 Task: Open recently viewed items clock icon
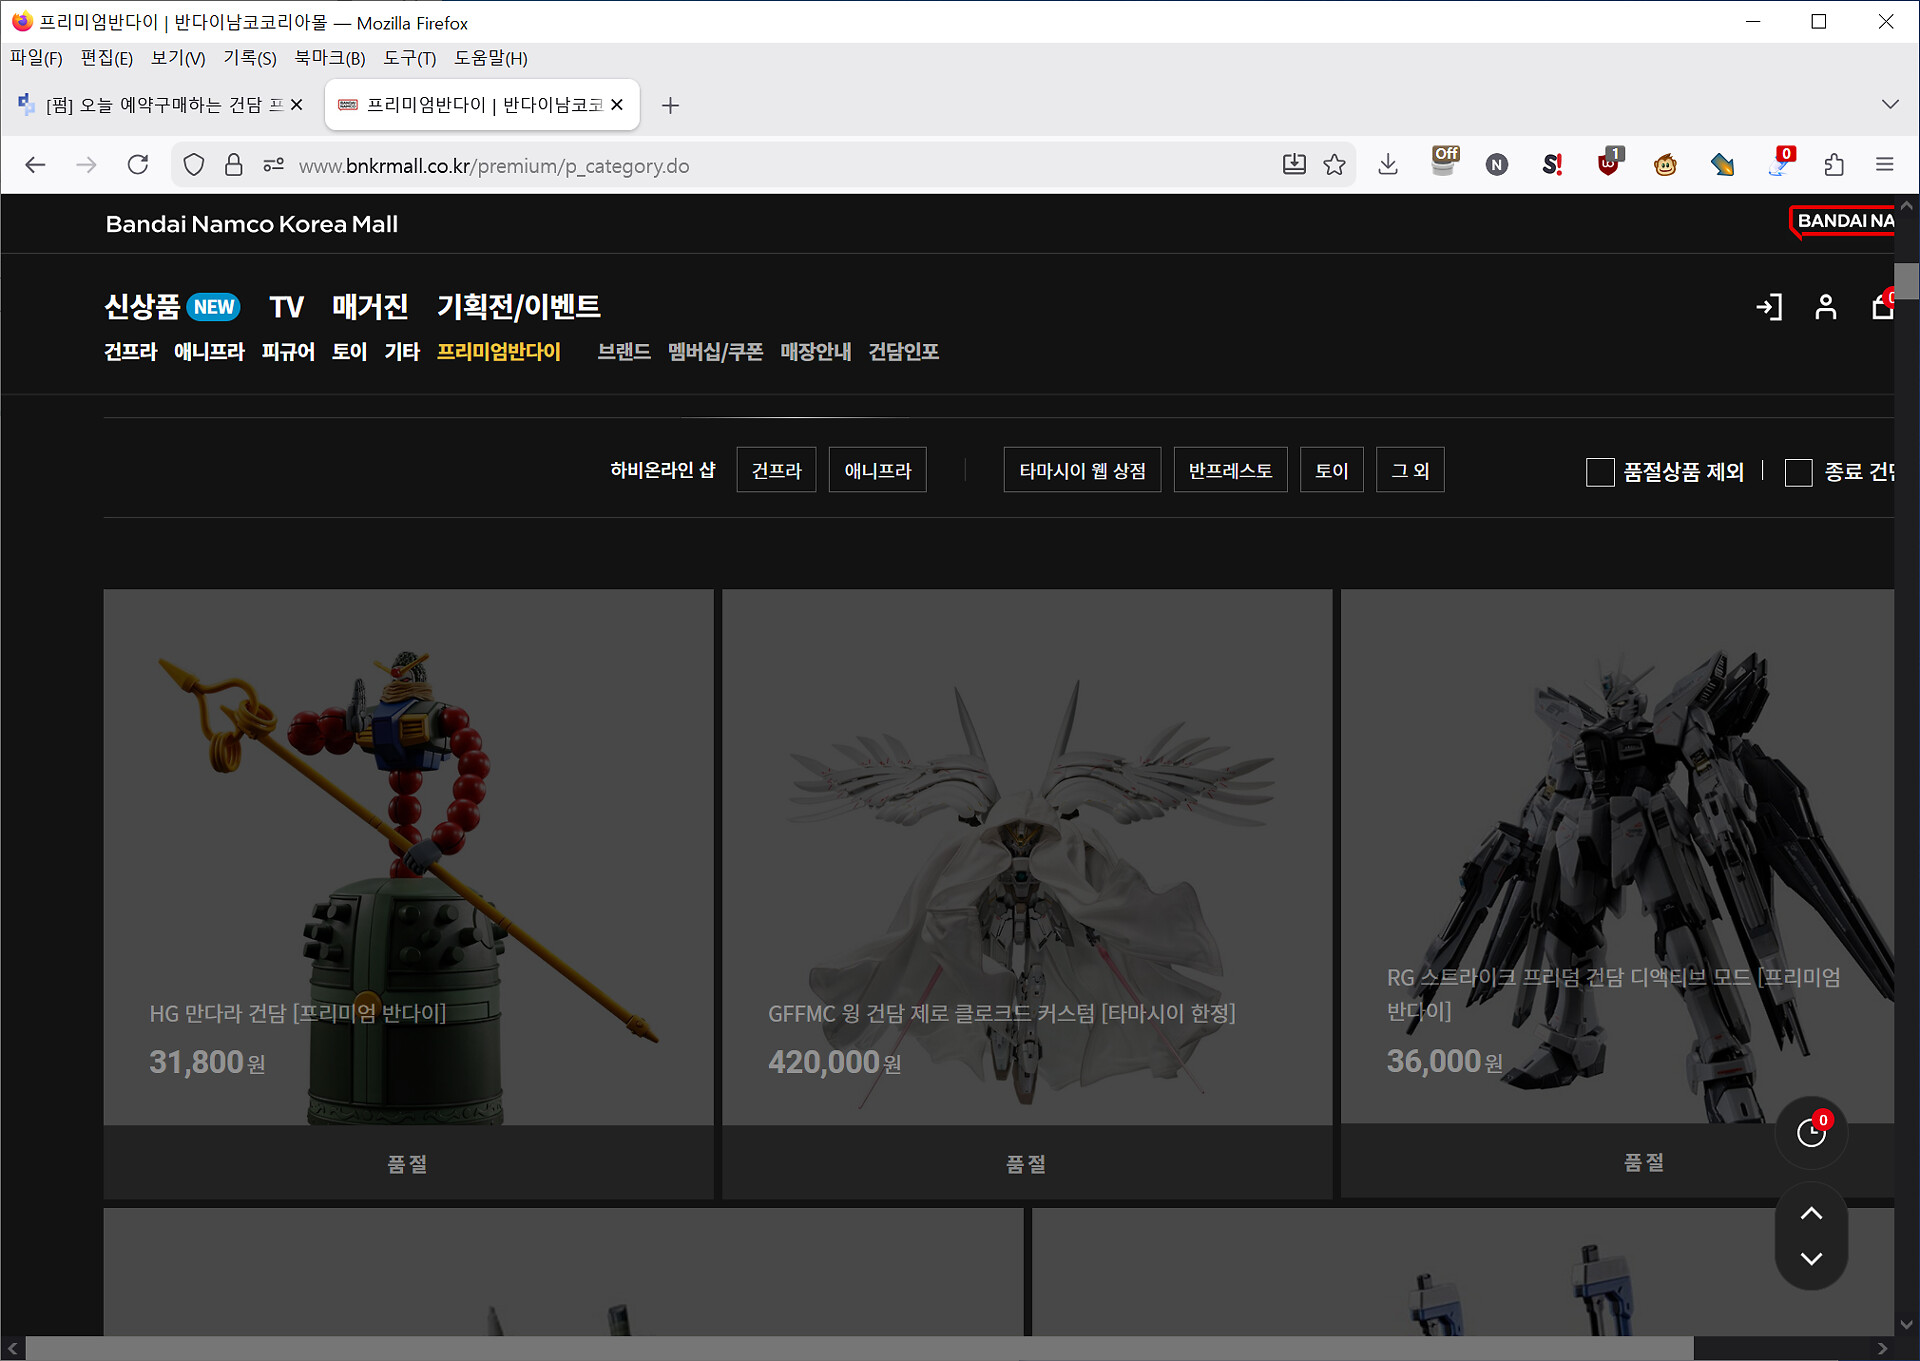pos(1811,1132)
